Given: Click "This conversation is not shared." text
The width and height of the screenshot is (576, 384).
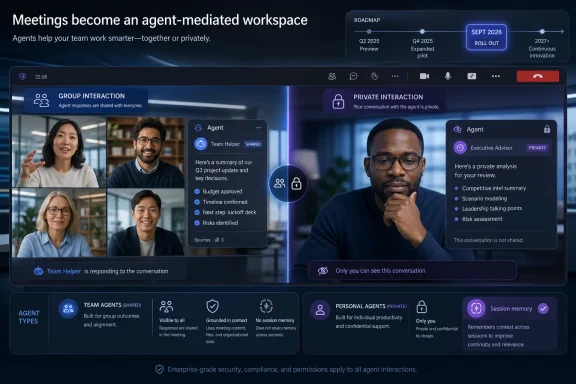Looking at the screenshot, I should (x=489, y=240).
